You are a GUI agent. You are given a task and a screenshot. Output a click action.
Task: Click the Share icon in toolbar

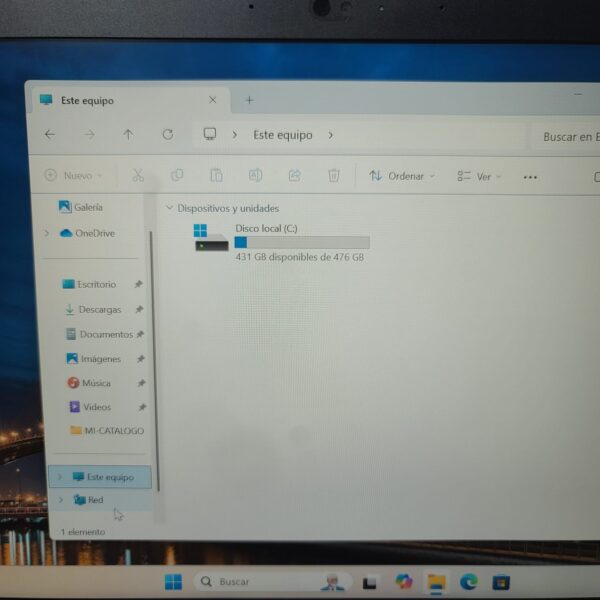(x=295, y=176)
